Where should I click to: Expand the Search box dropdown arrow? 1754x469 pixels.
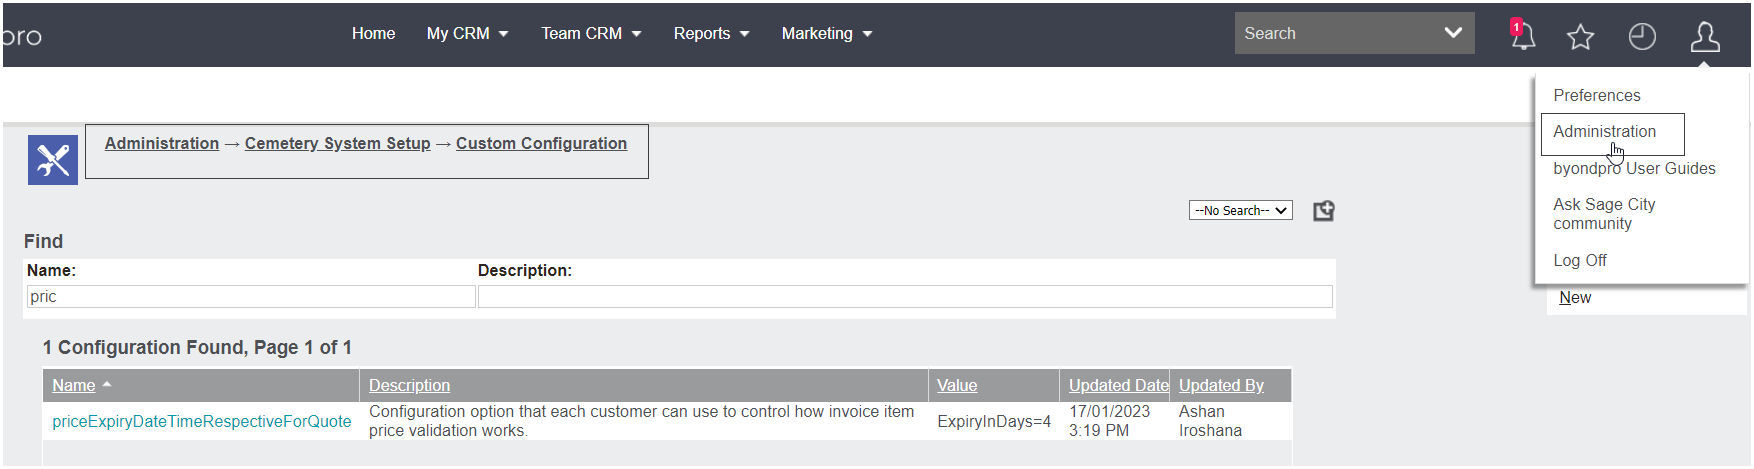(x=1453, y=33)
